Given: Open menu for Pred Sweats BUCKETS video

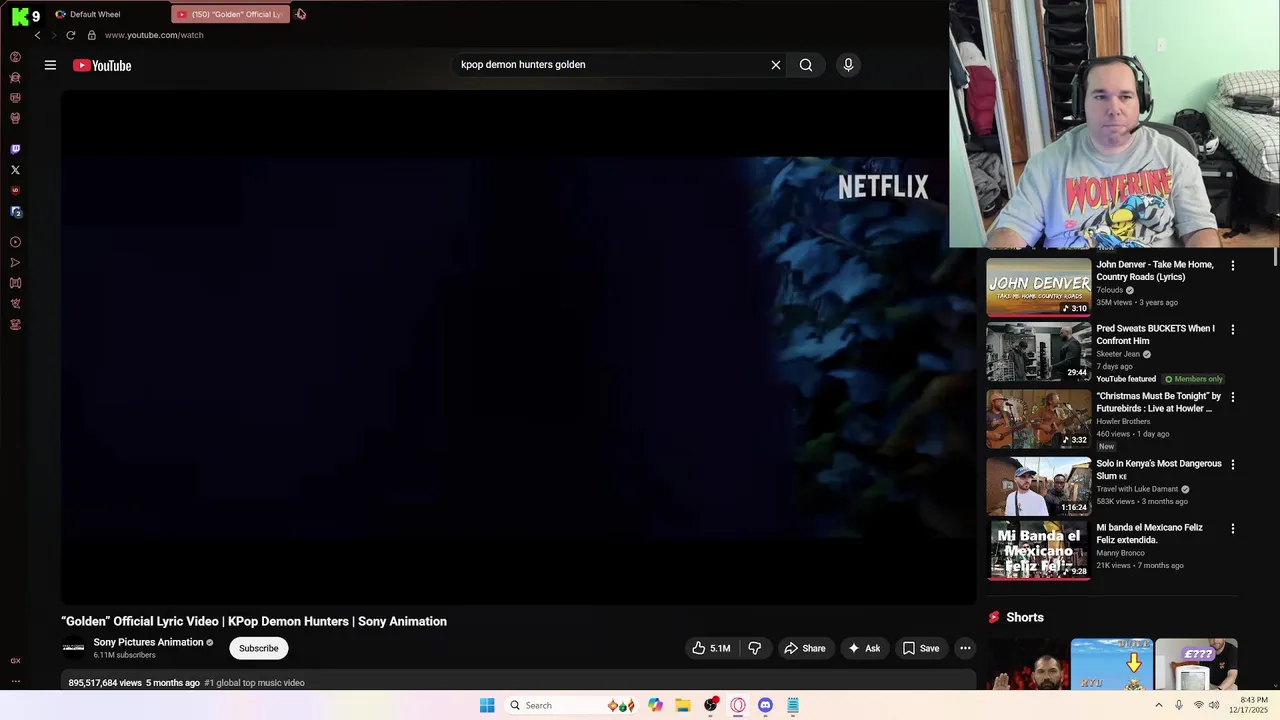Looking at the screenshot, I should pyautogui.click(x=1232, y=329).
